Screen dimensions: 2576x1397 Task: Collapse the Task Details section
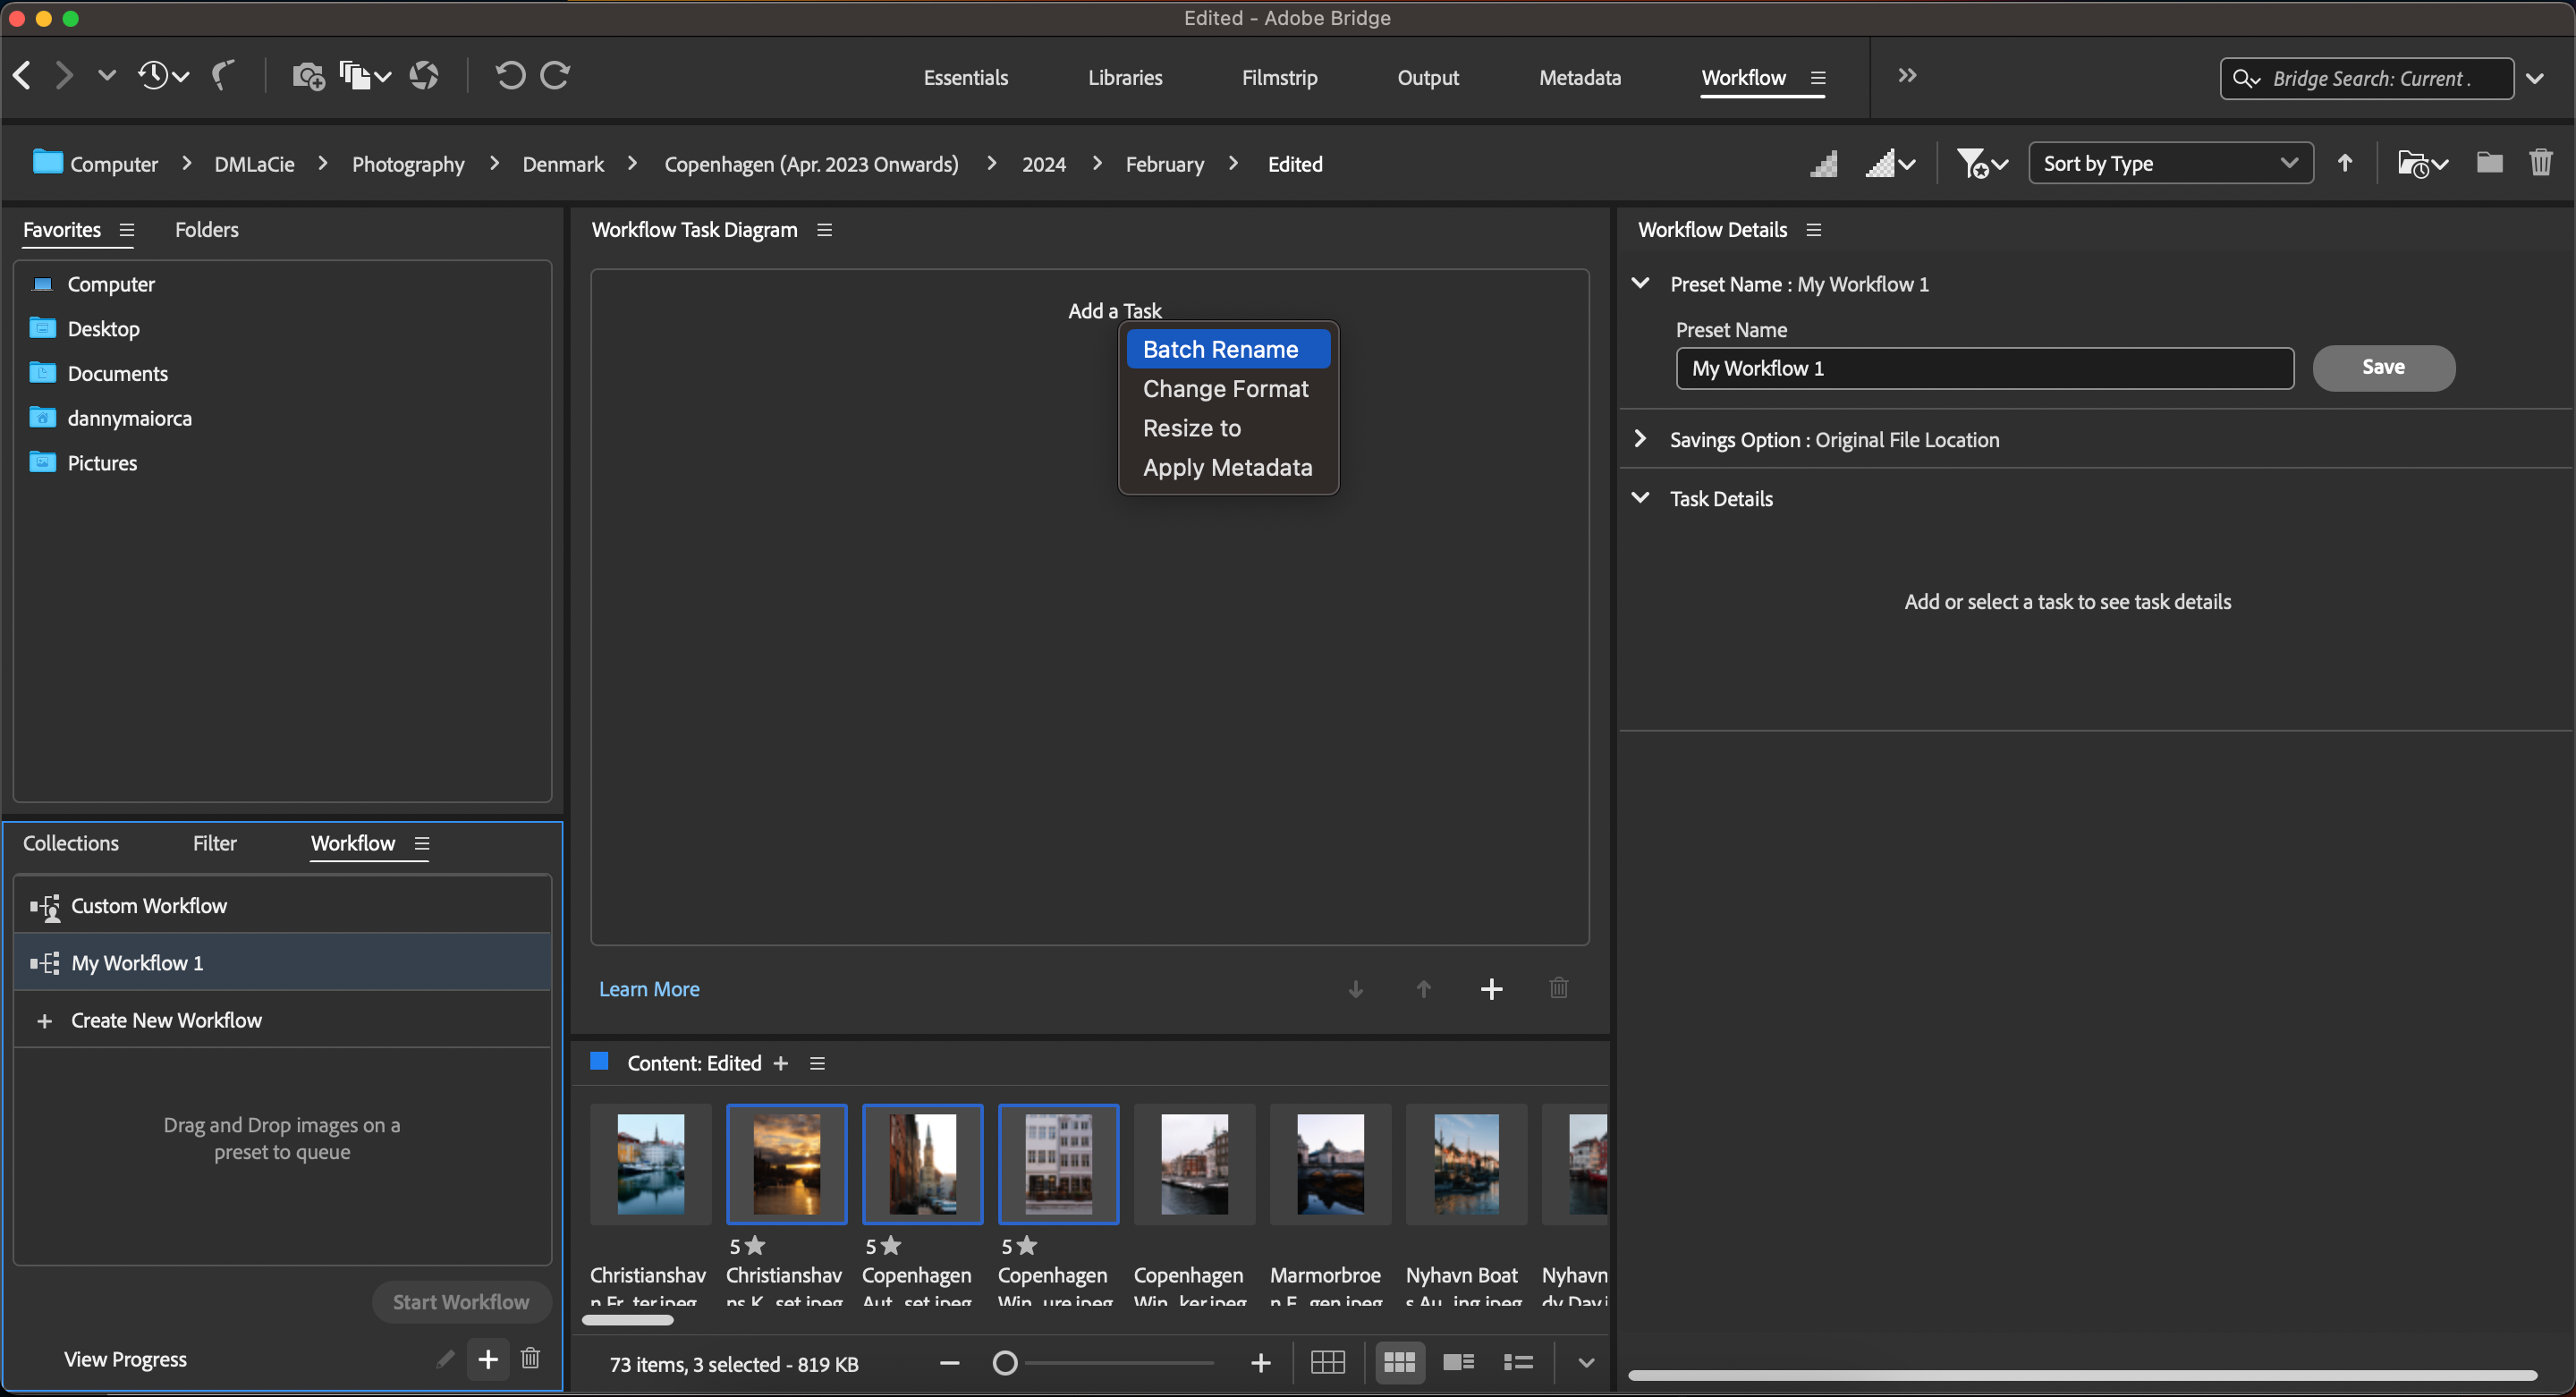1640,498
